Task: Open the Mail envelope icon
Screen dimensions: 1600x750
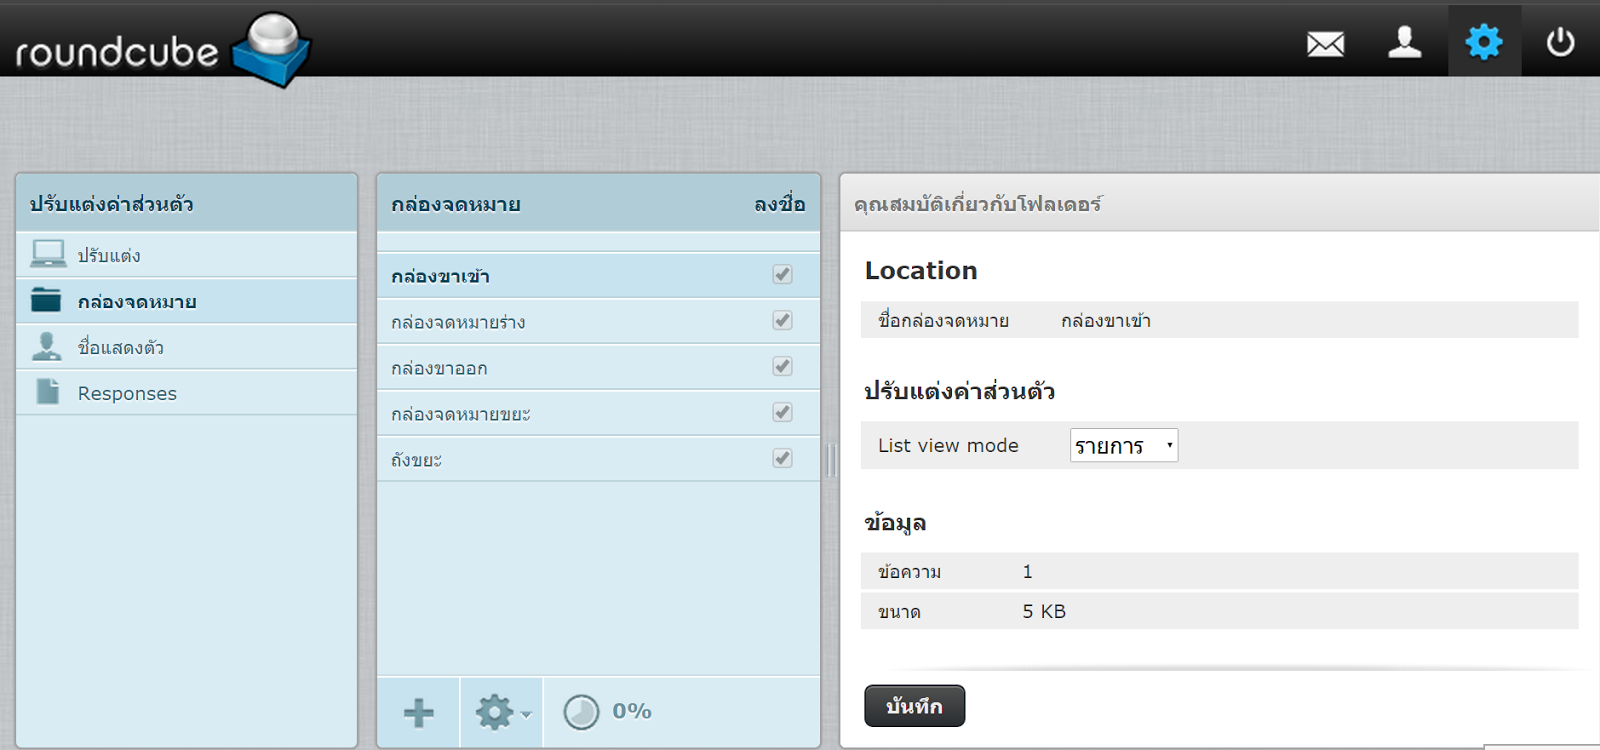Action: [1325, 43]
